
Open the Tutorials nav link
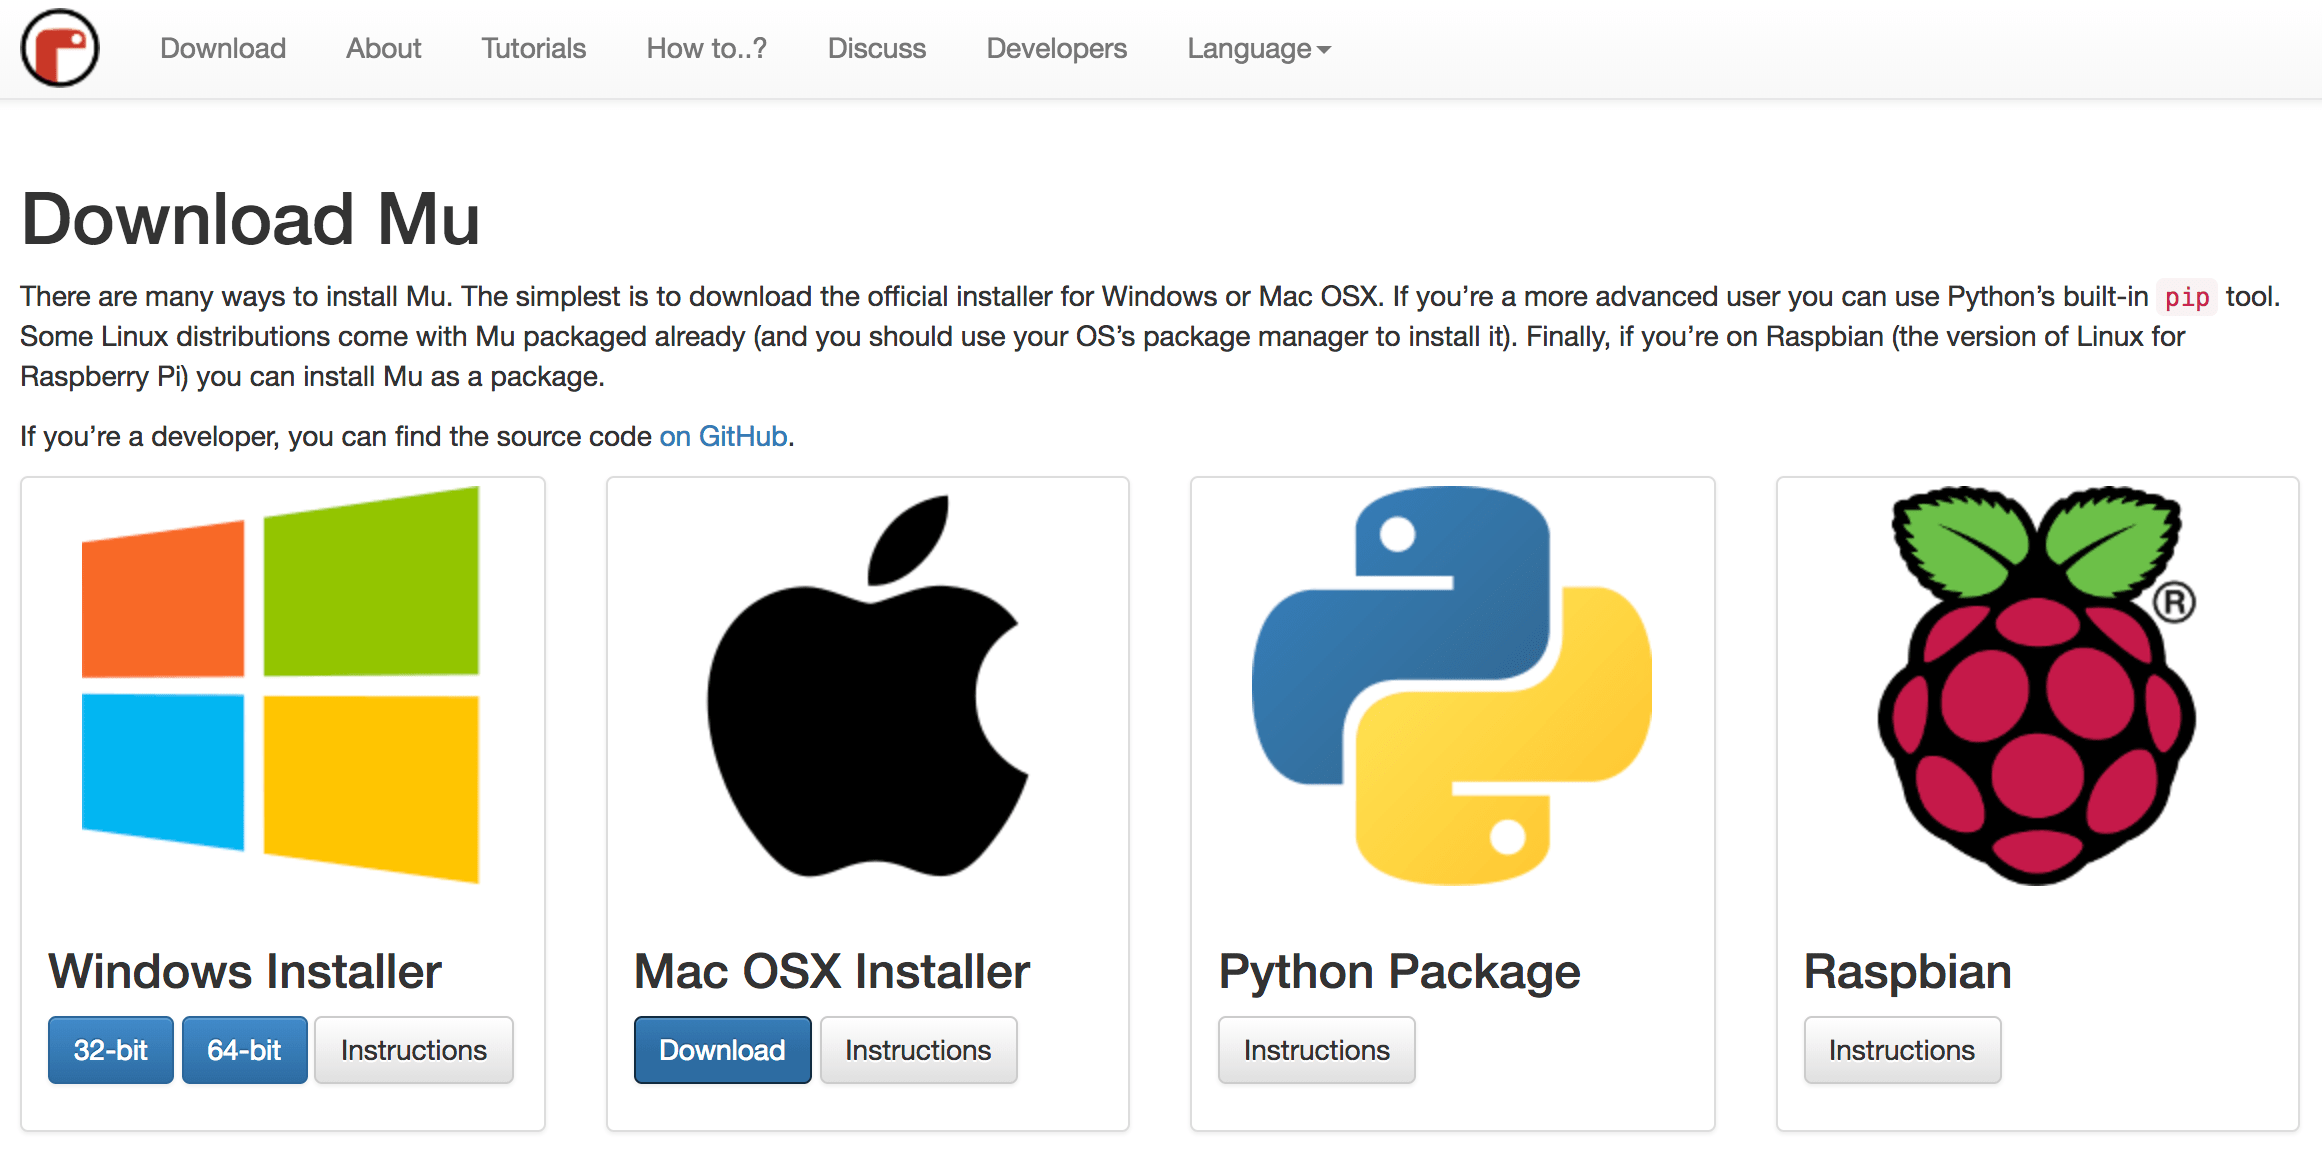tap(533, 48)
